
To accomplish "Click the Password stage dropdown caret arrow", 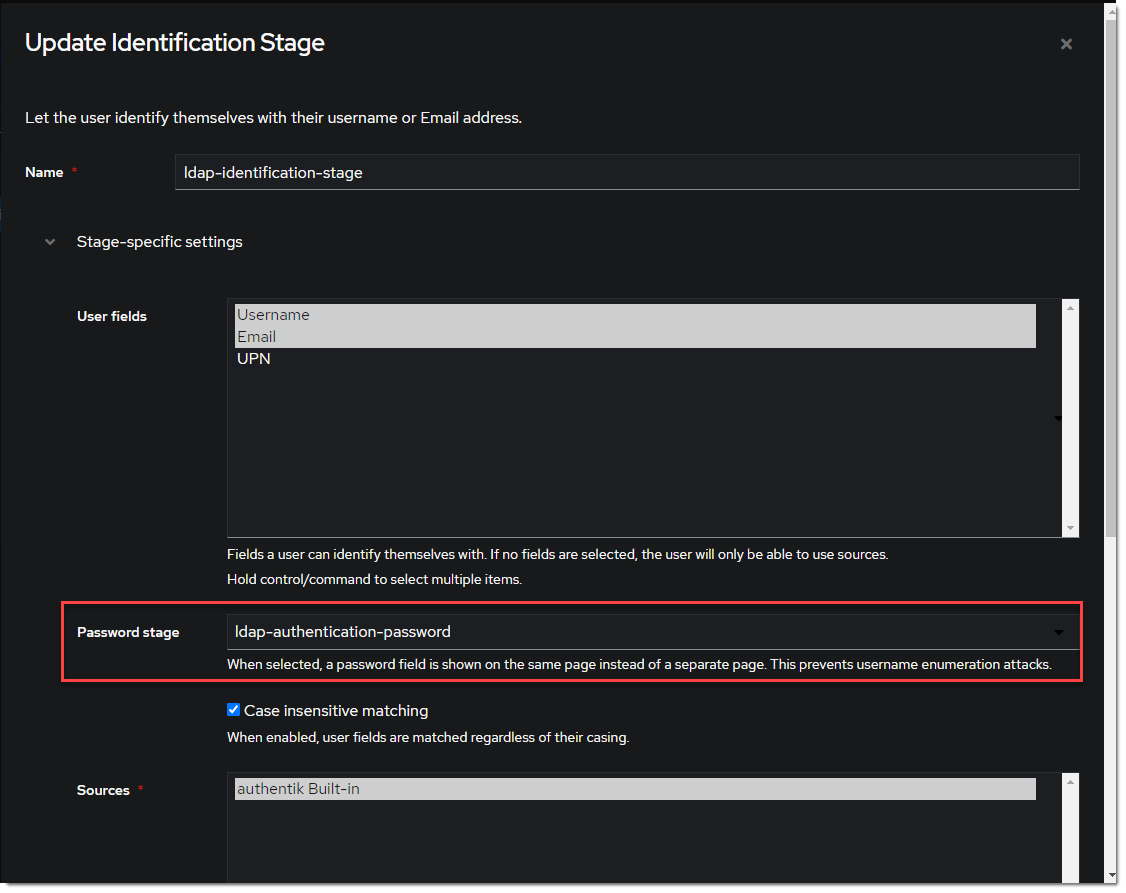I will tap(1059, 631).
